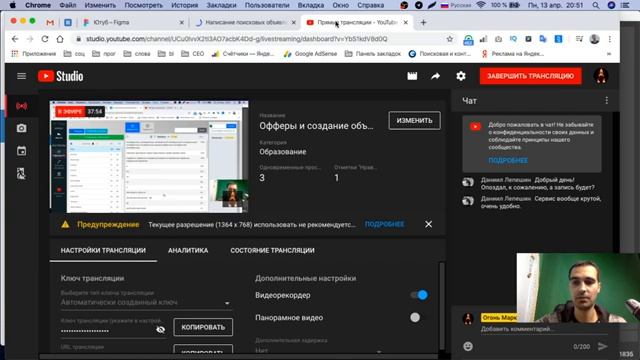This screenshot has height=360, width=640.
Task: Open the YouTube Studio hamburger menu
Action: click(21, 76)
